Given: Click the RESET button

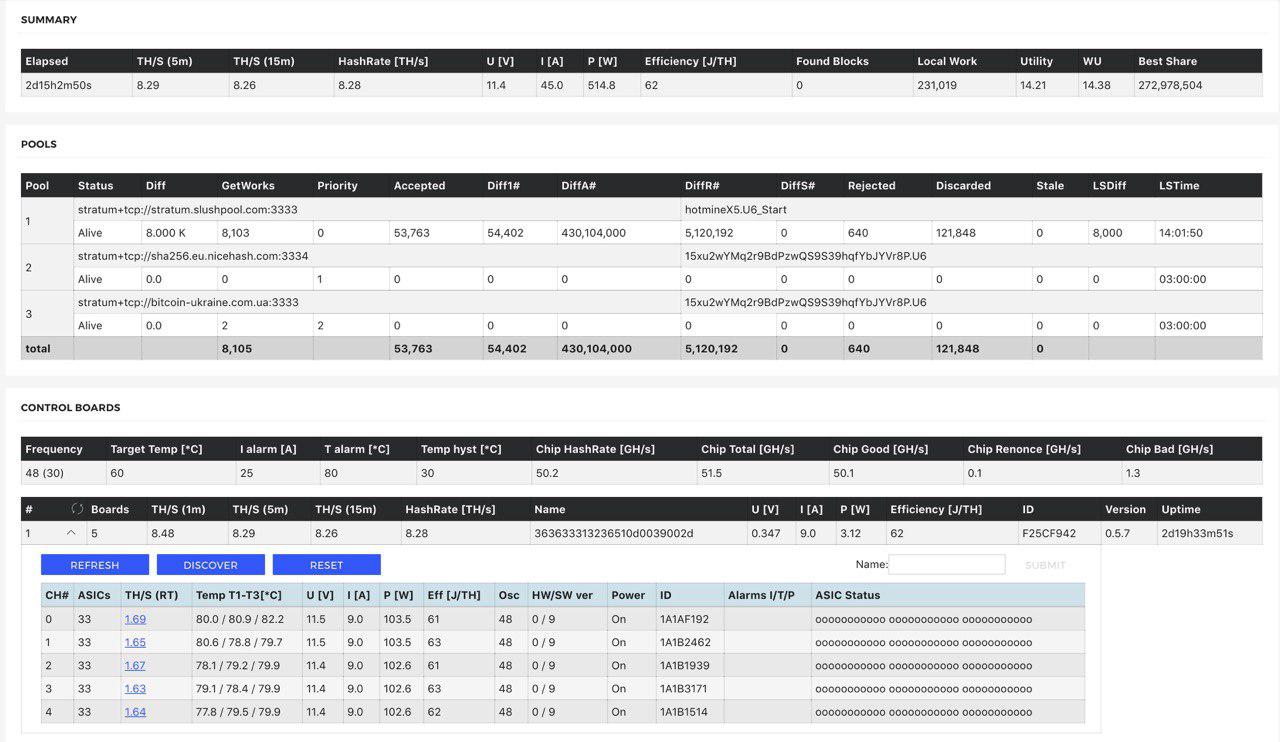Looking at the screenshot, I should pos(327,565).
